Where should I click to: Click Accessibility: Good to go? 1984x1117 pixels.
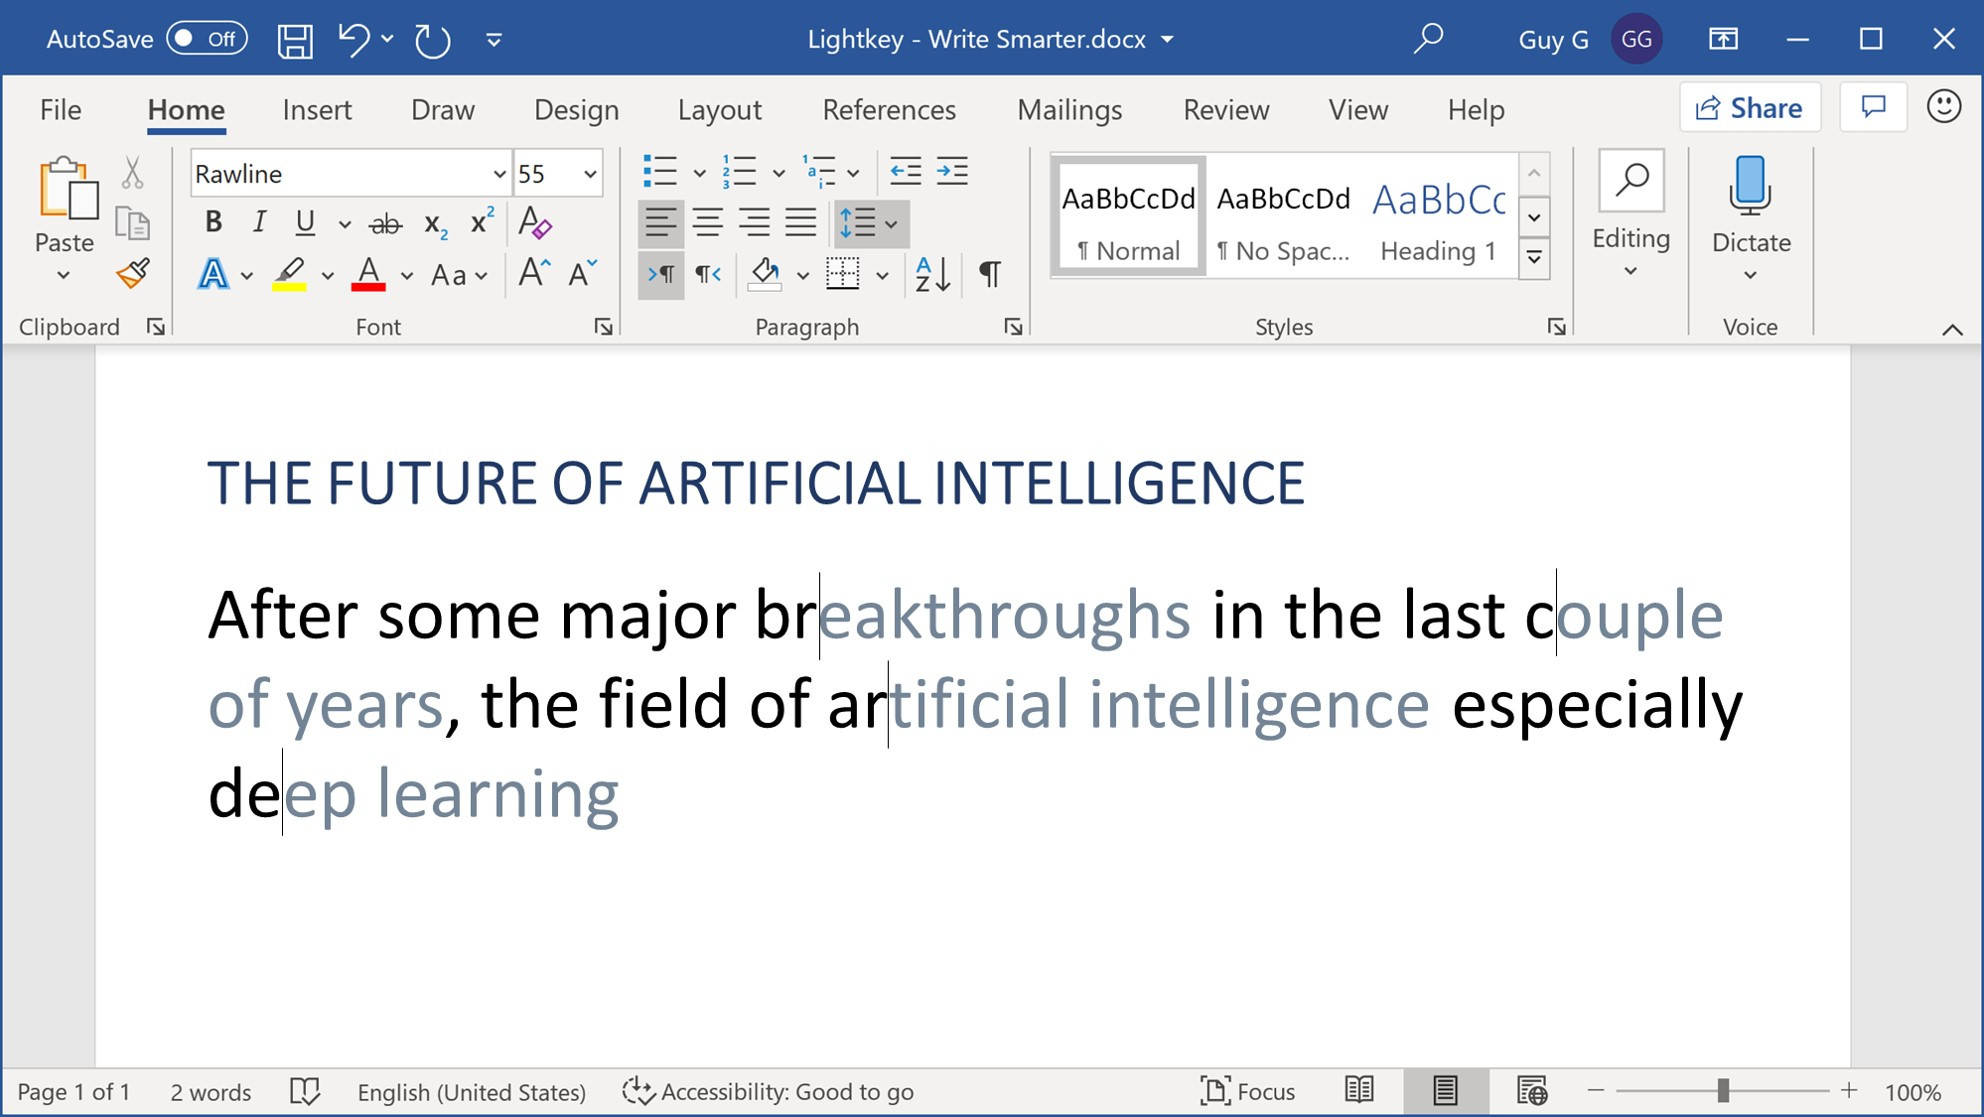[768, 1091]
